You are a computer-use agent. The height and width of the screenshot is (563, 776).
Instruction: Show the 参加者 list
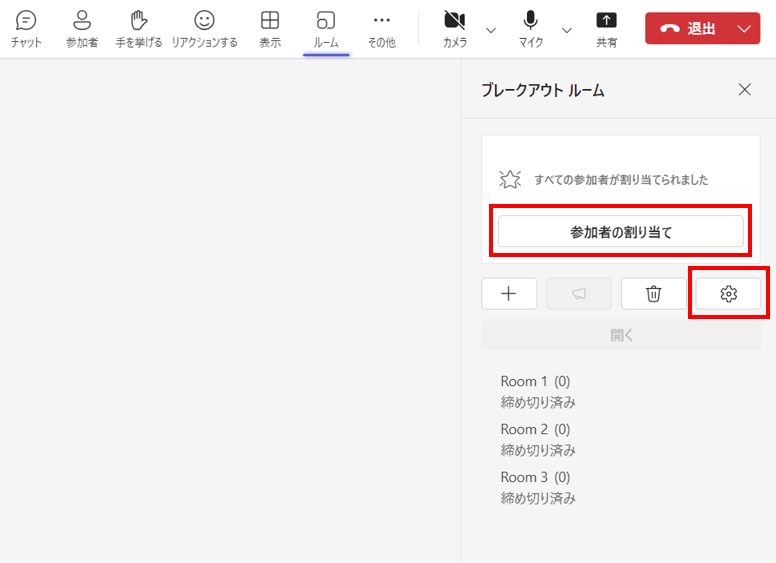[x=82, y=30]
